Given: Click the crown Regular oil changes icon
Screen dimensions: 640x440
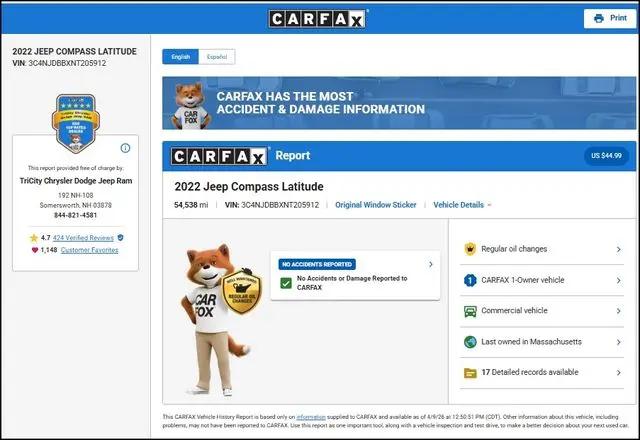Looking at the screenshot, I should (470, 249).
